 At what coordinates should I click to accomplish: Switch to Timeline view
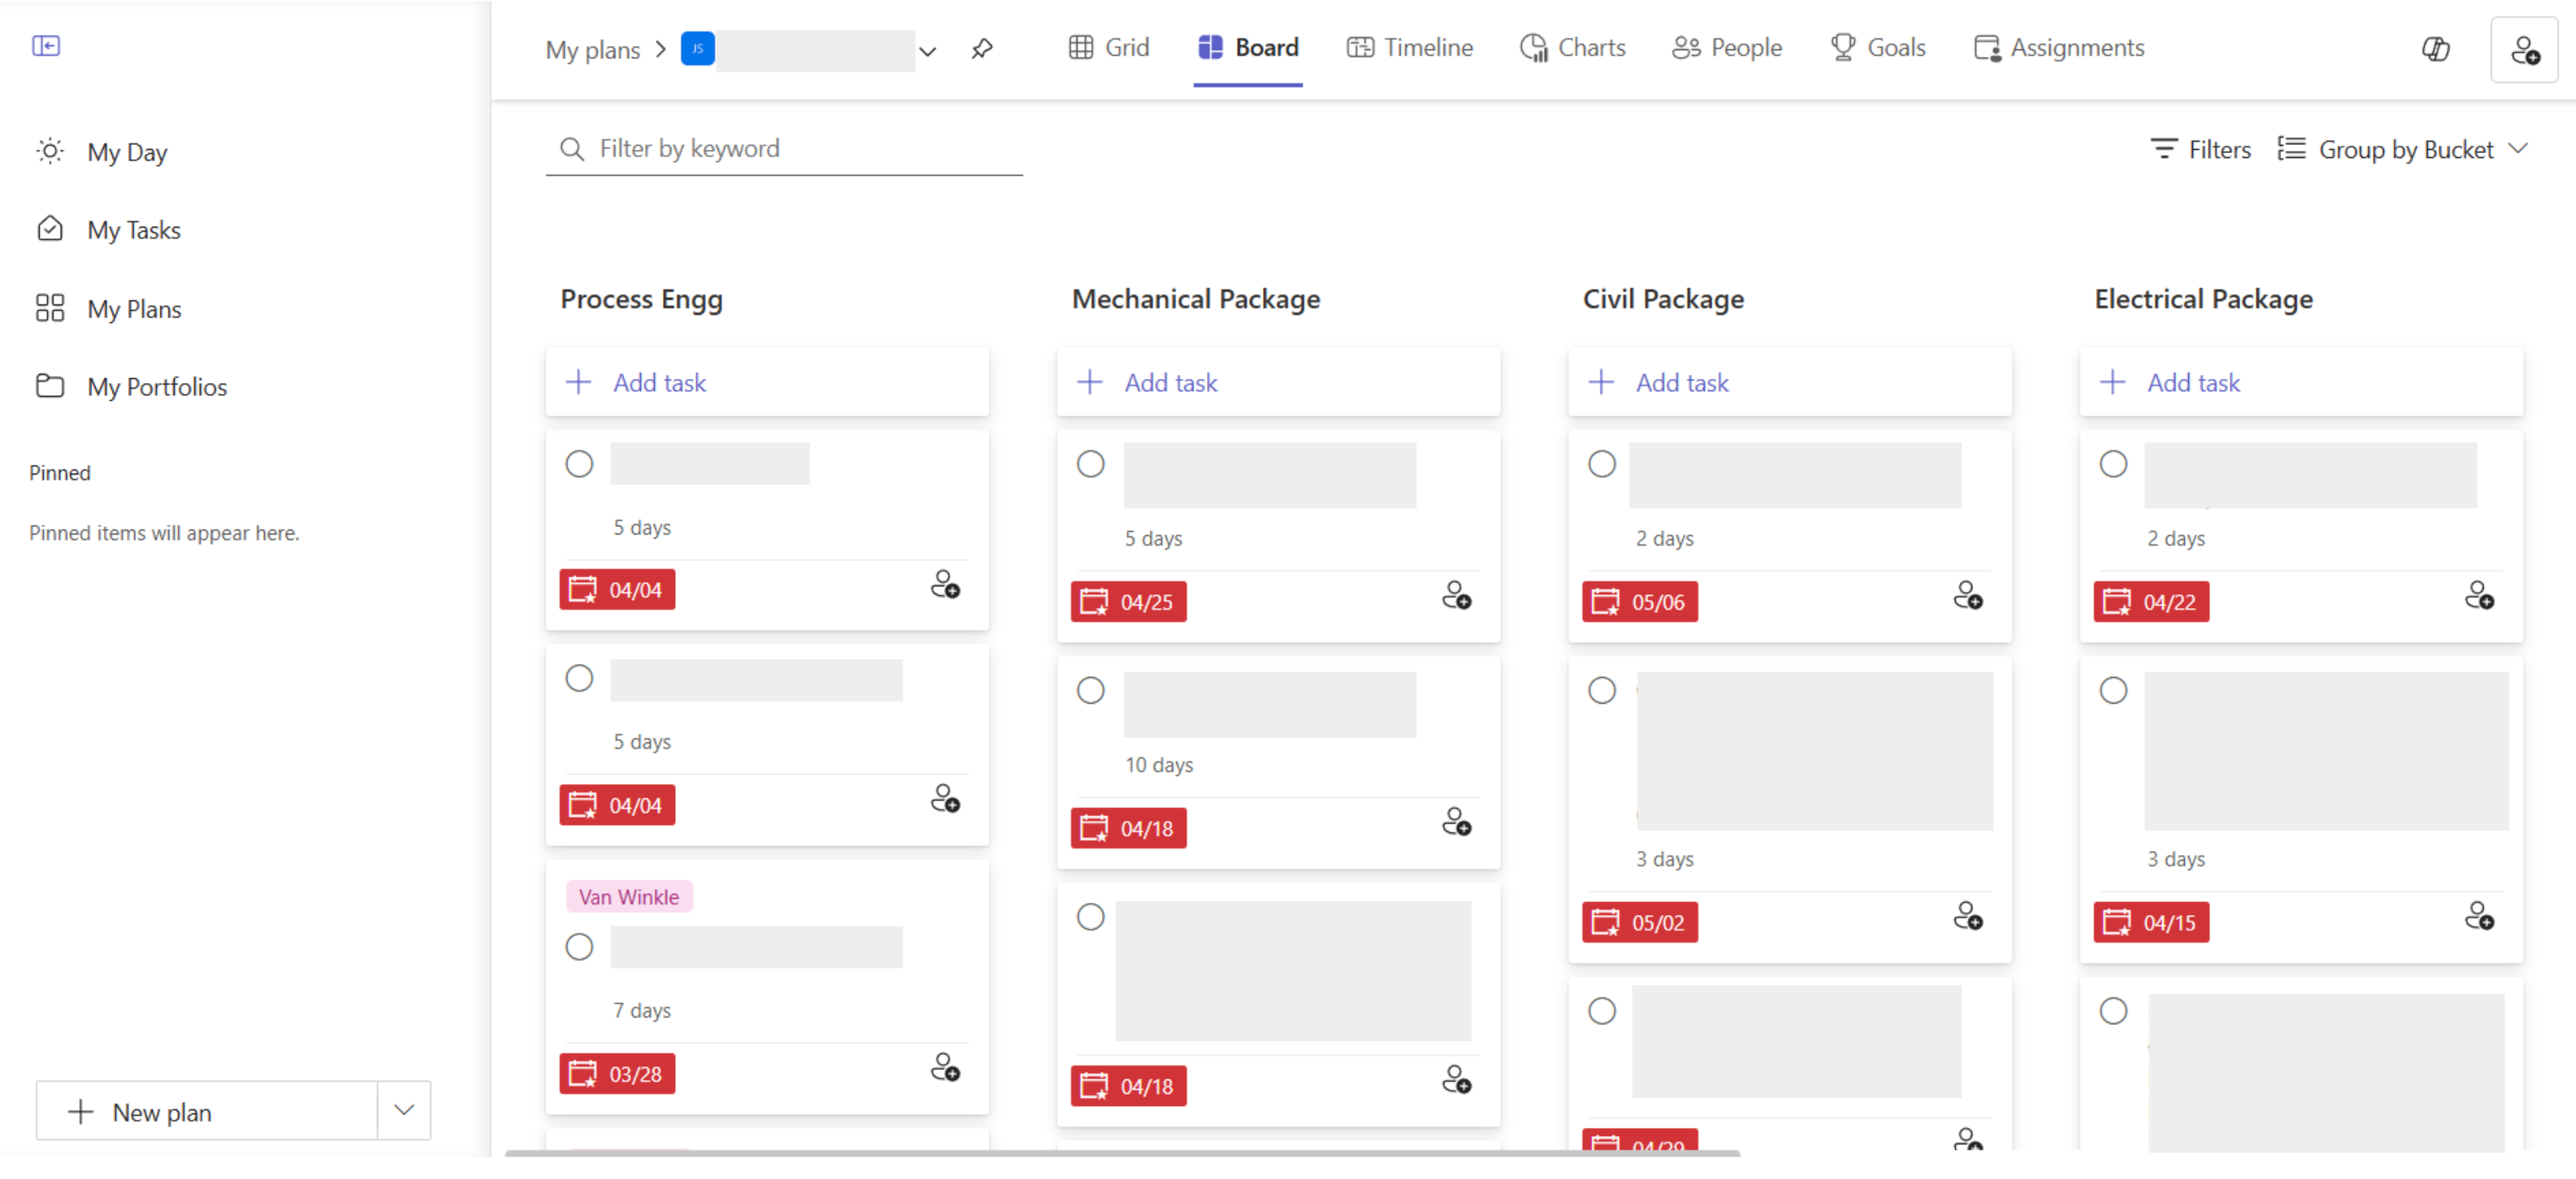pyautogui.click(x=1409, y=48)
